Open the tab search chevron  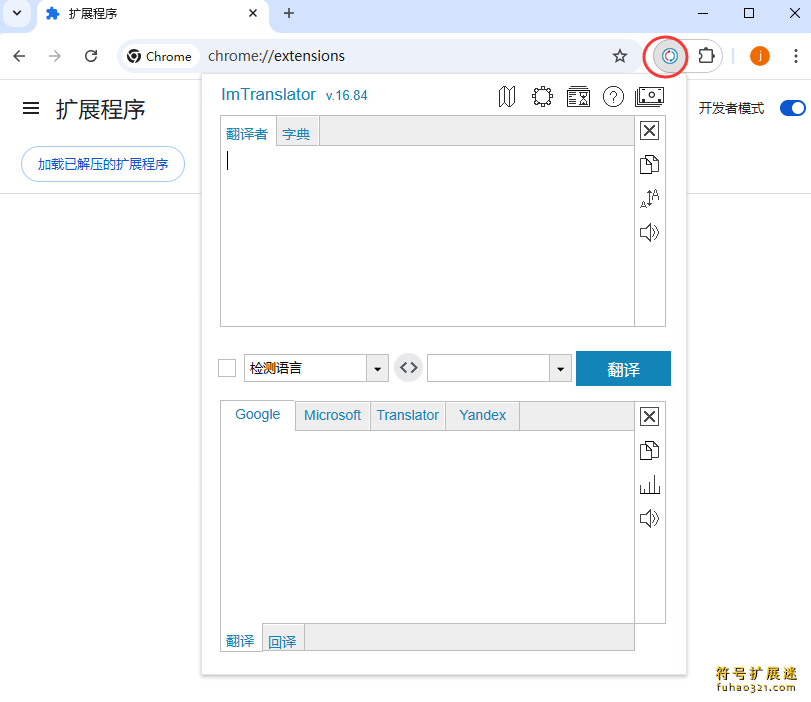[17, 13]
